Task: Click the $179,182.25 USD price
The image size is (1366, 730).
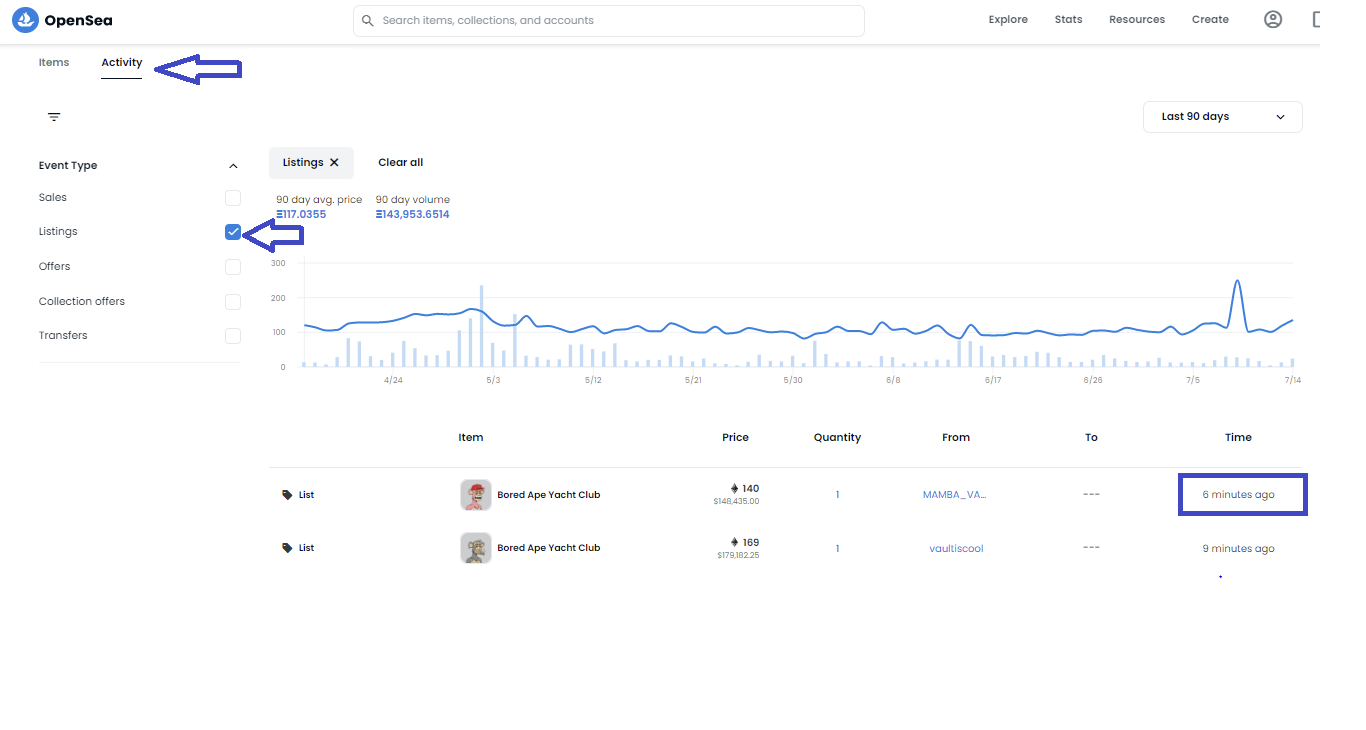Action: click(x=738, y=555)
